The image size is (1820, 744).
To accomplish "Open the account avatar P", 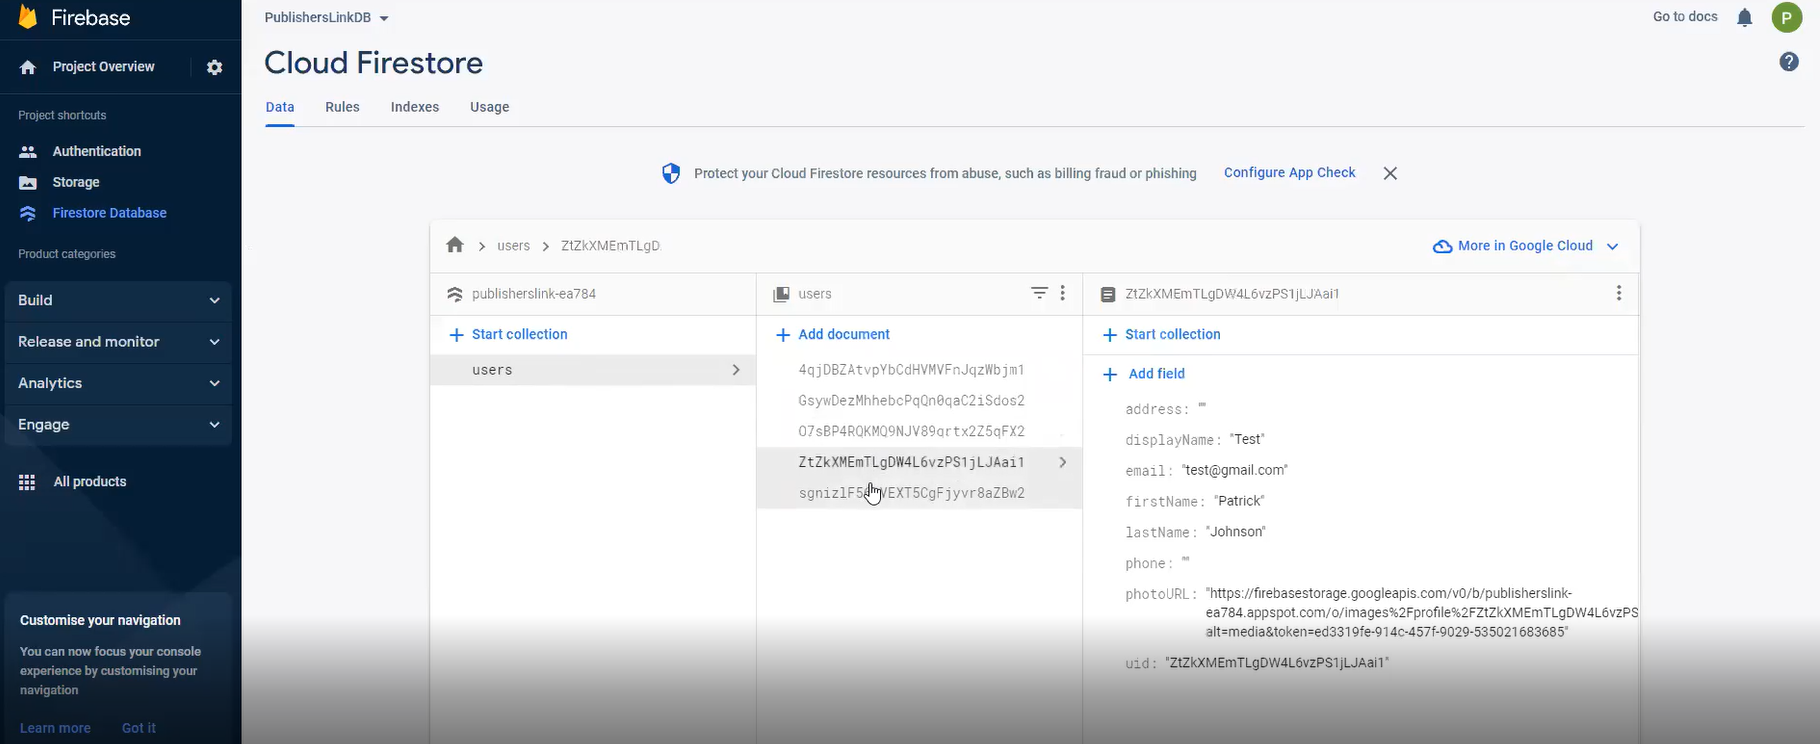I will pos(1787,17).
